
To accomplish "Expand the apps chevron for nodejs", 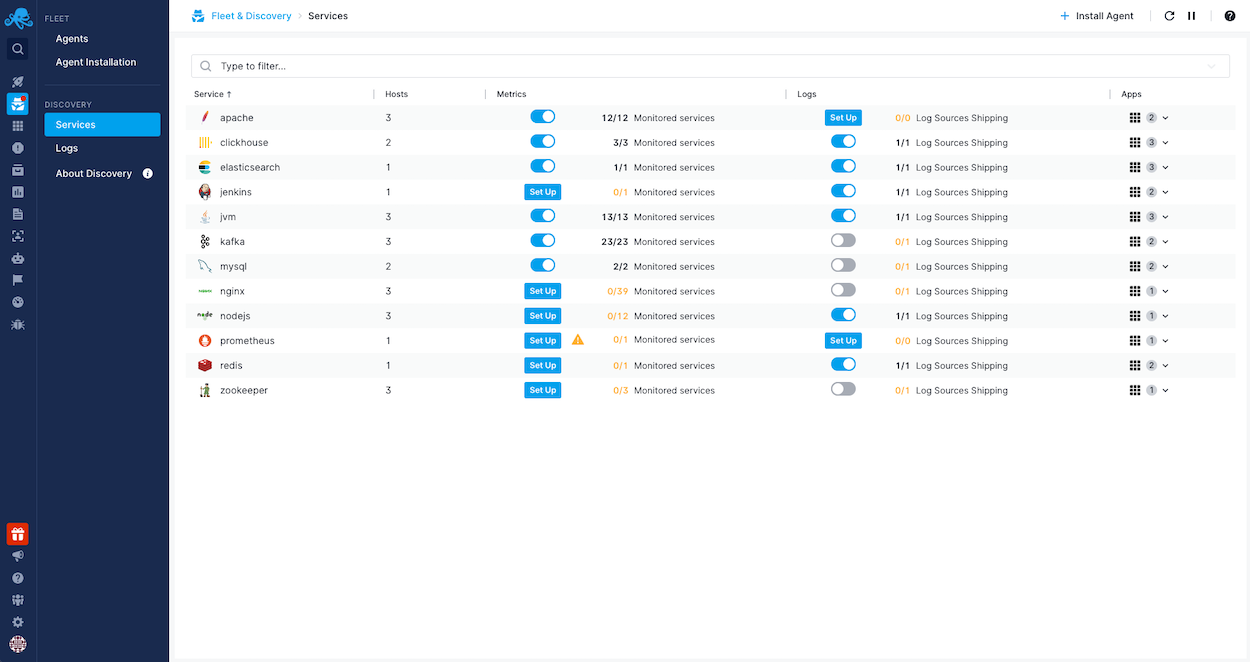I will [x=1166, y=316].
